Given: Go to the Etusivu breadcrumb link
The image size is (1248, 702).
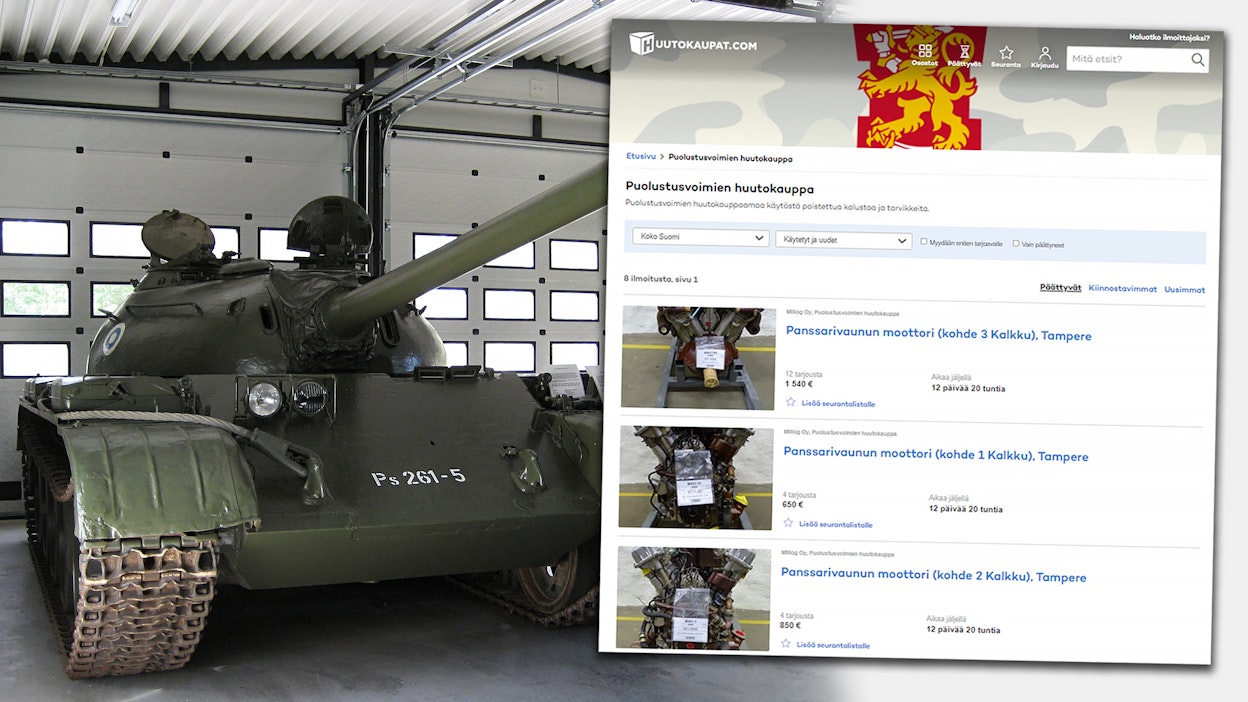Looking at the screenshot, I should coord(641,156).
